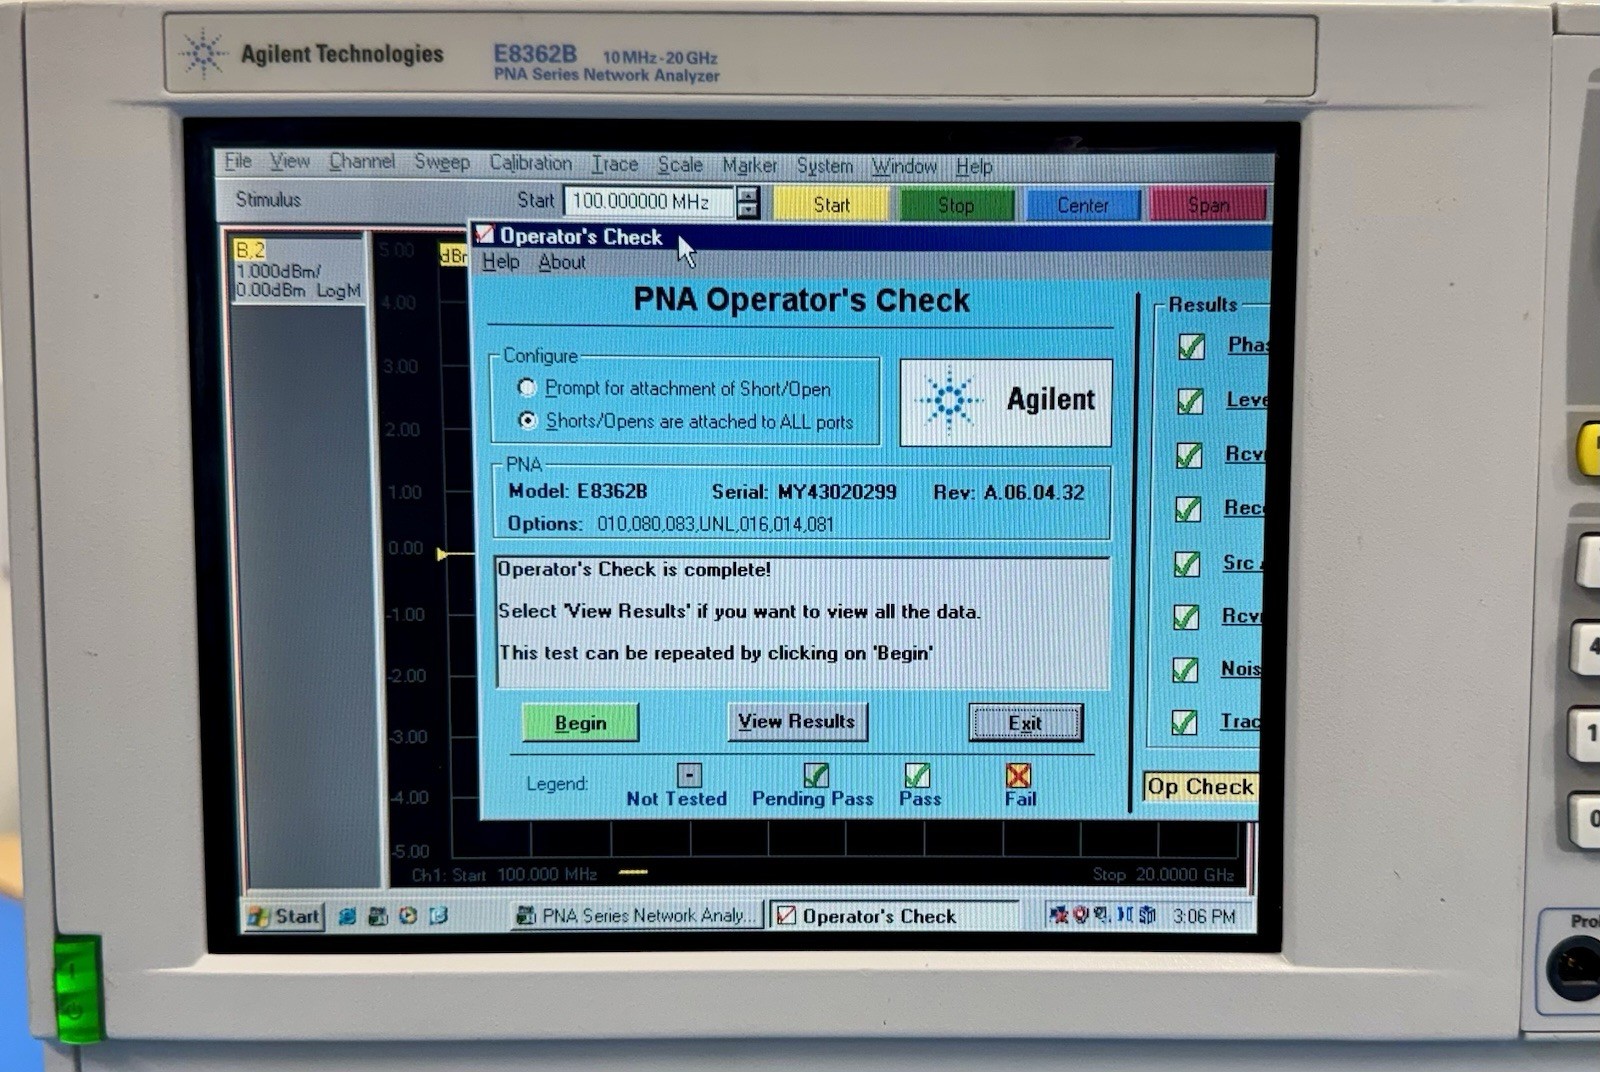Viewport: 1600px width, 1072px height.
Task: Open the About menu in Operator's Check
Action: [x=562, y=262]
